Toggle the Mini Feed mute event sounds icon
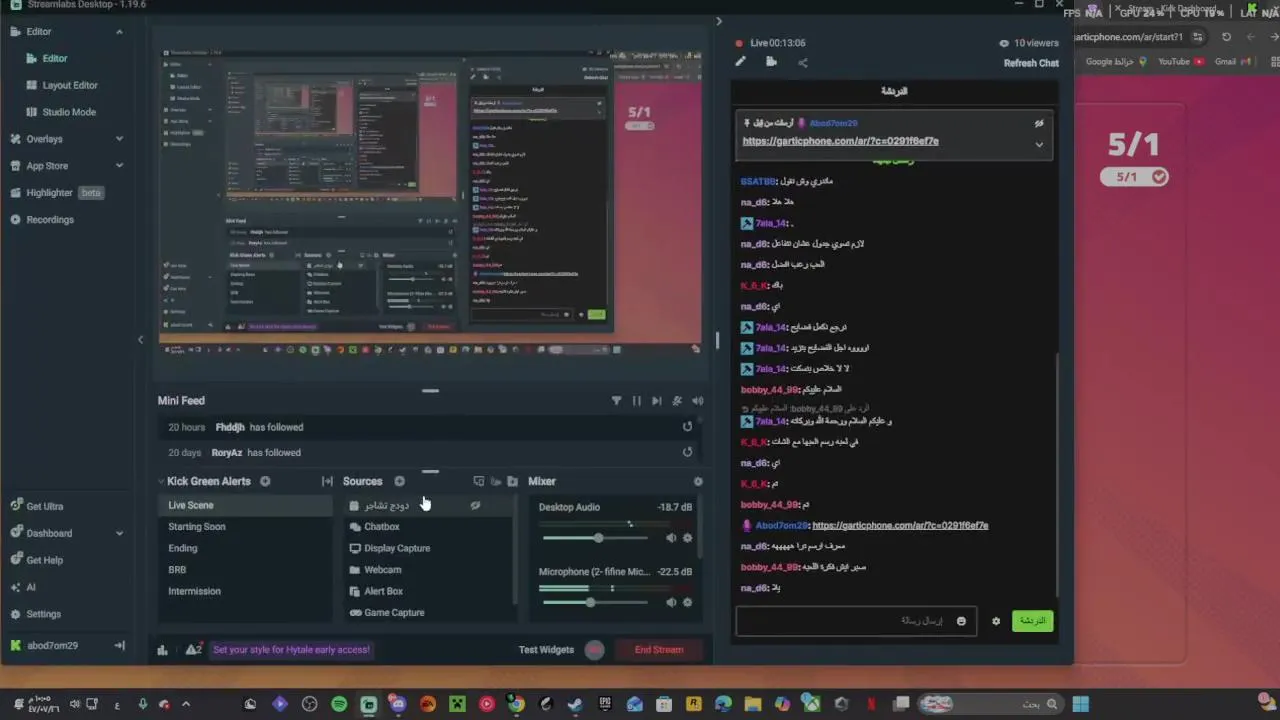This screenshot has height=720, width=1280. tap(677, 400)
